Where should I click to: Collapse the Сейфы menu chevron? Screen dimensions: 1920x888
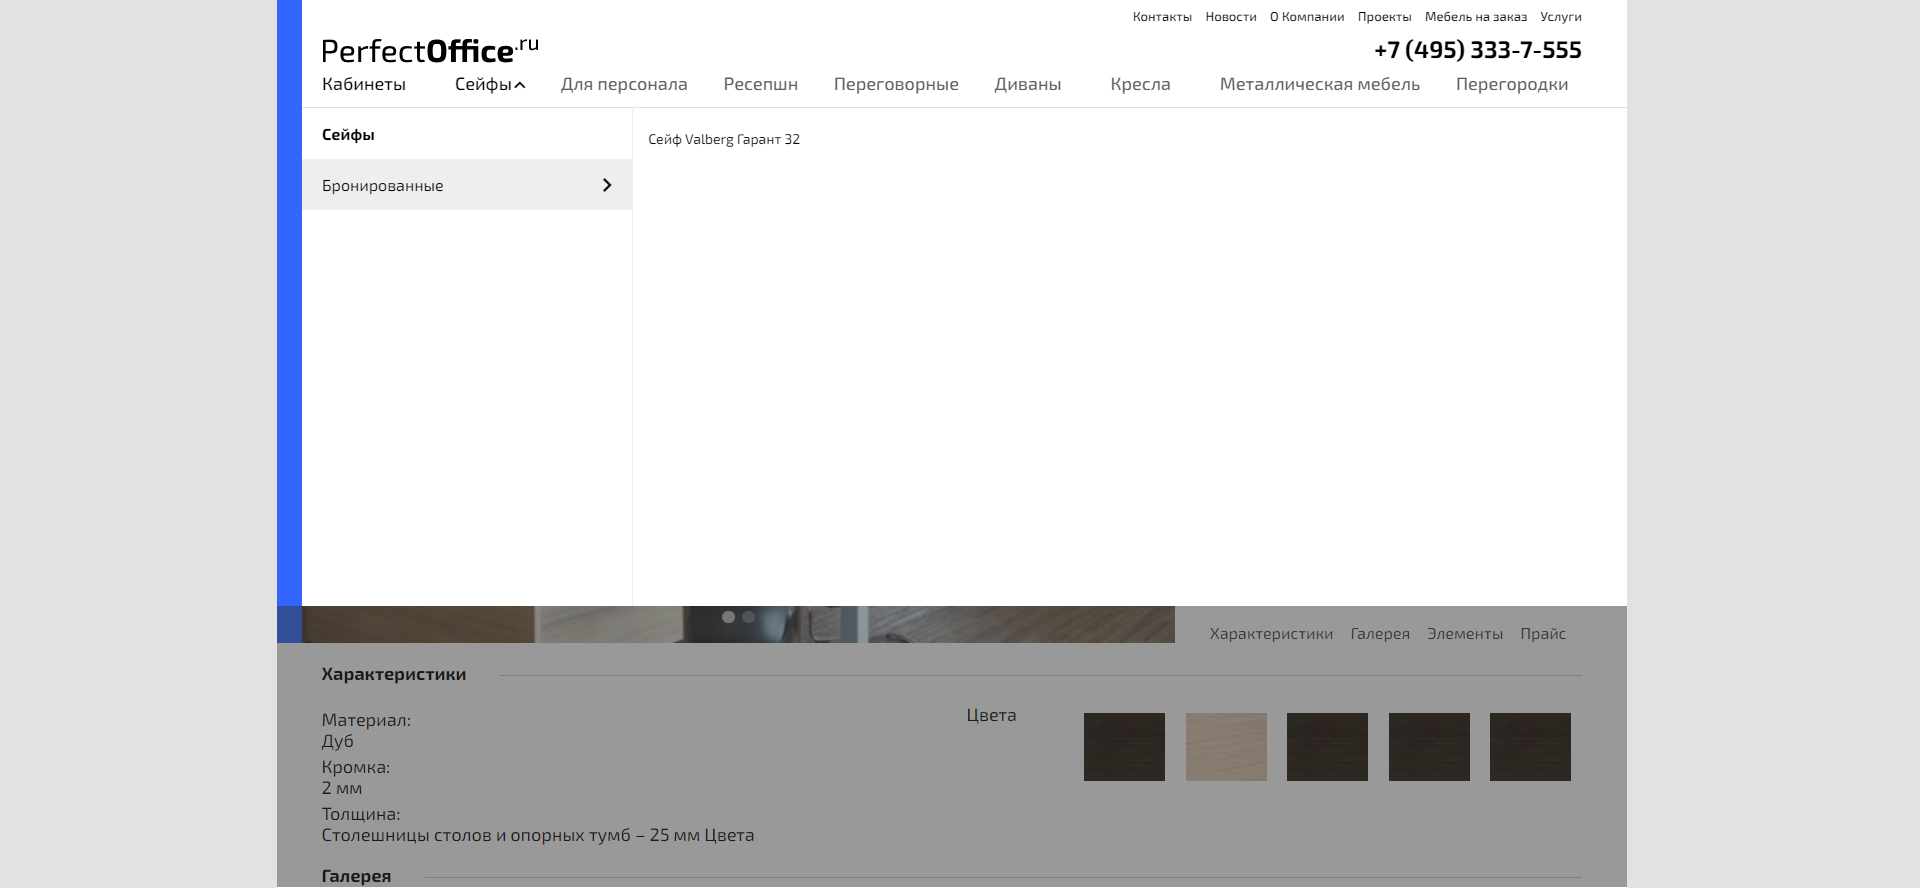click(x=520, y=85)
